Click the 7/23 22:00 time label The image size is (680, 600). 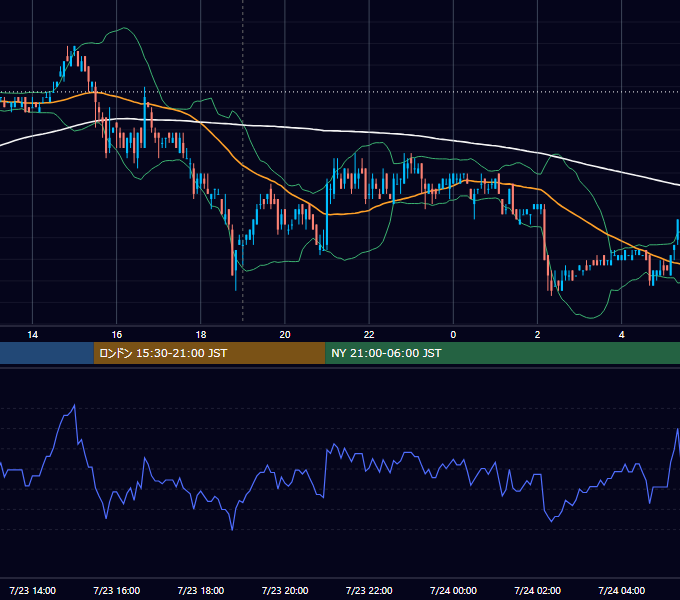[x=369, y=590]
